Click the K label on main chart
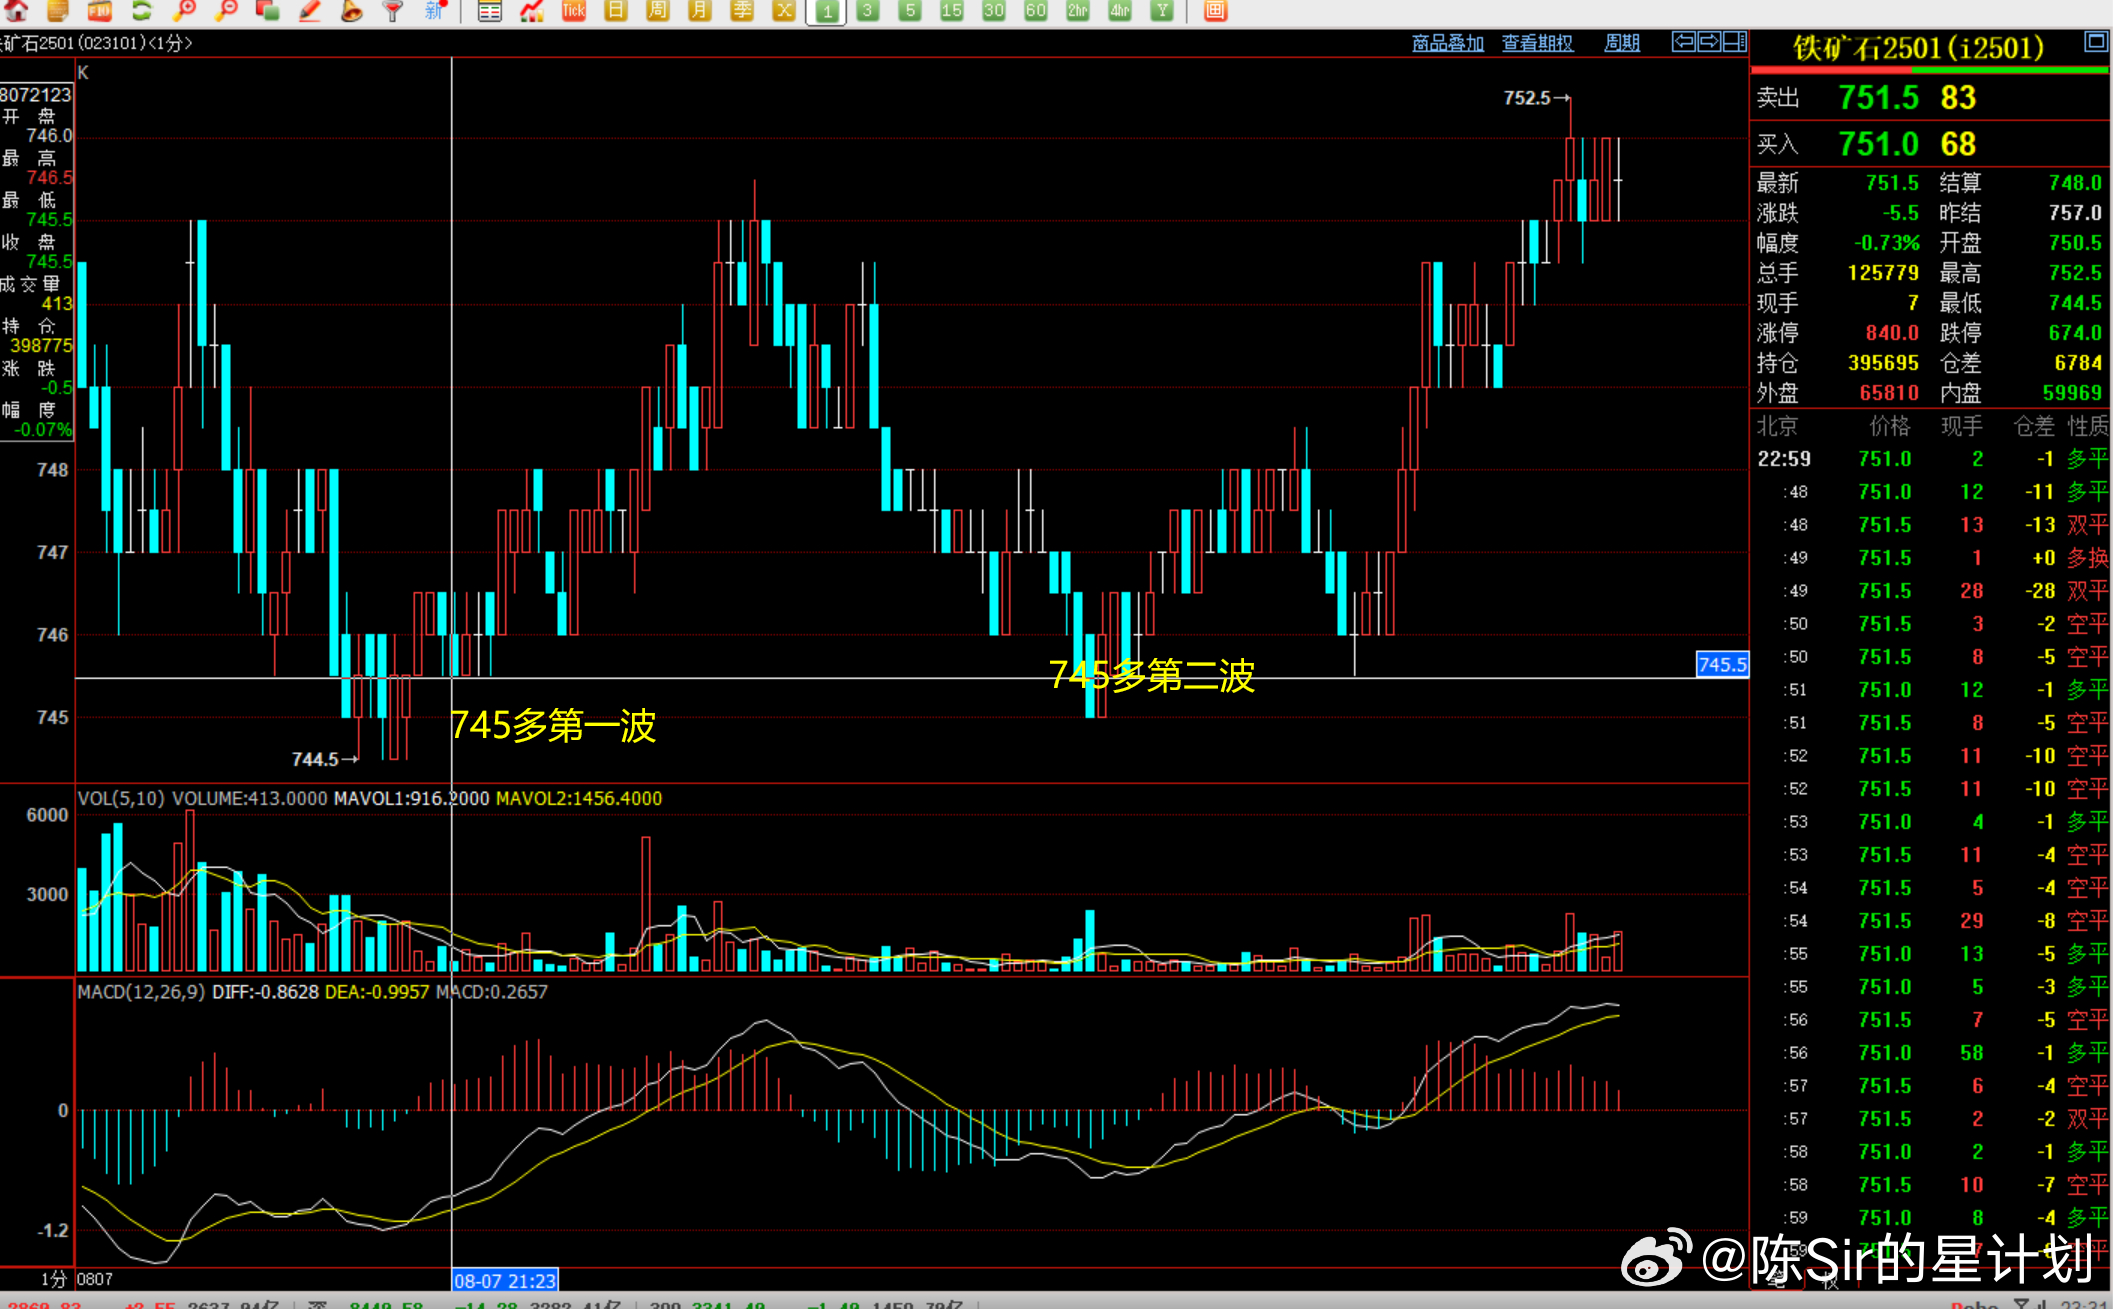This screenshot has height=1309, width=2113. coord(83,73)
